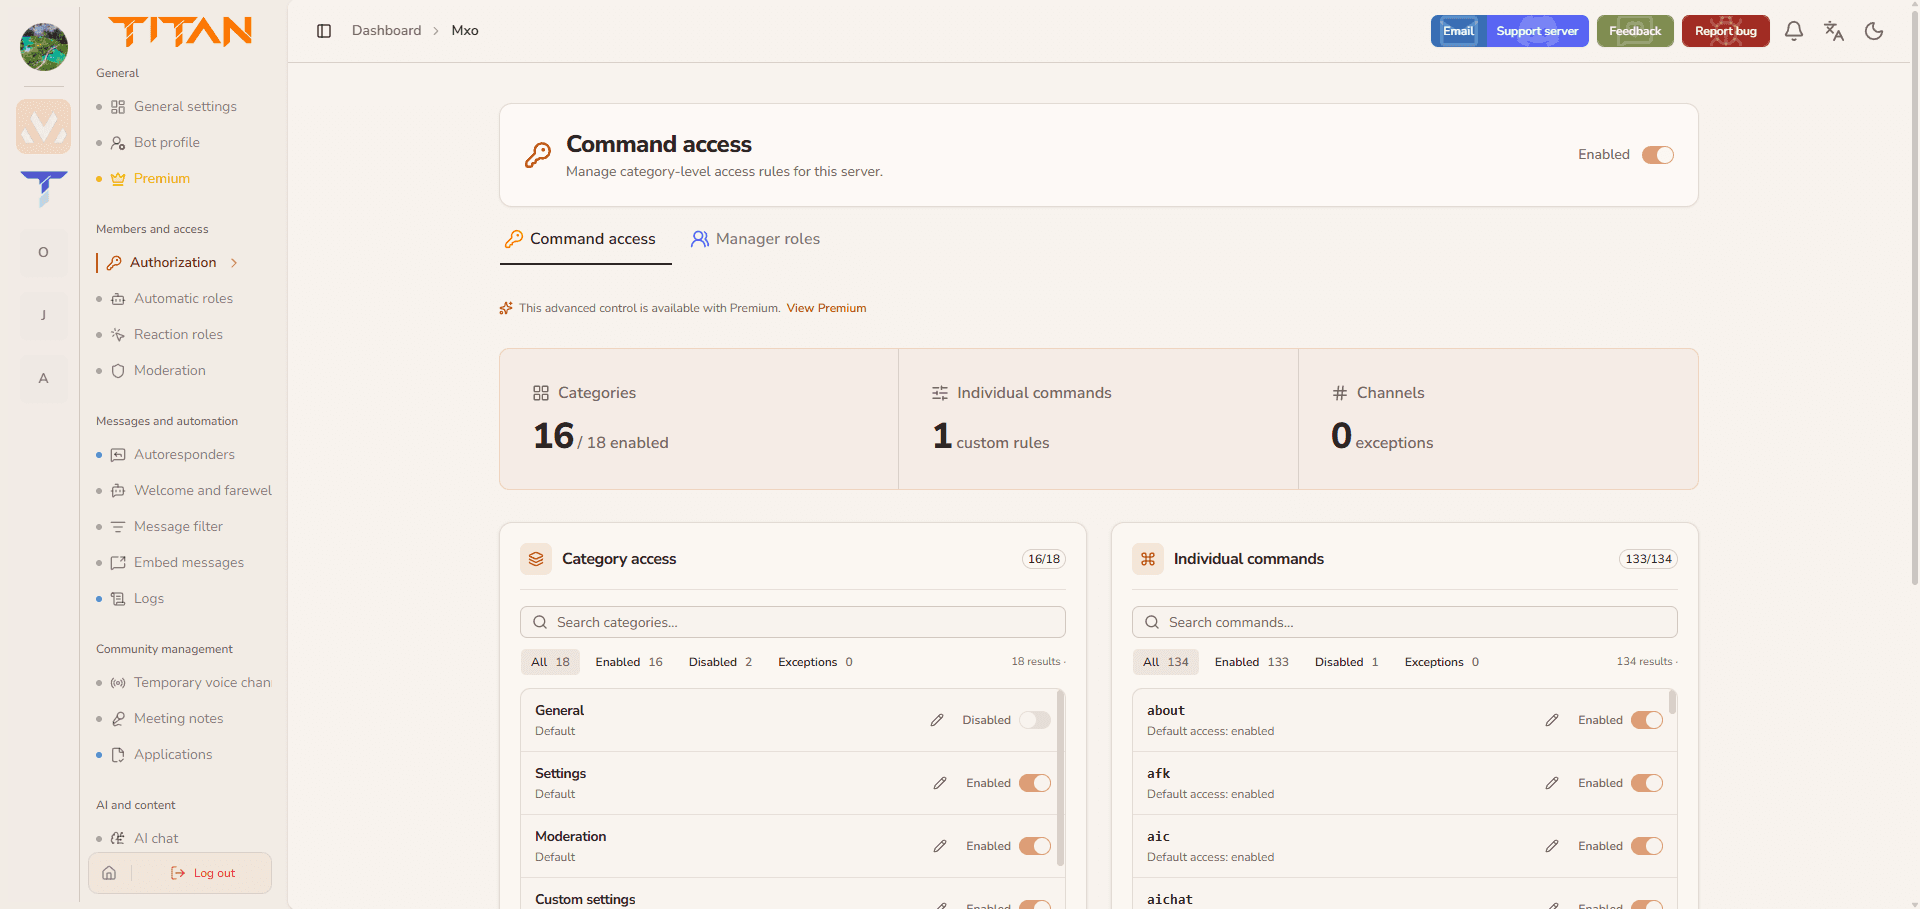
Task: Edit the about command rule pencil
Action: coord(1552,720)
